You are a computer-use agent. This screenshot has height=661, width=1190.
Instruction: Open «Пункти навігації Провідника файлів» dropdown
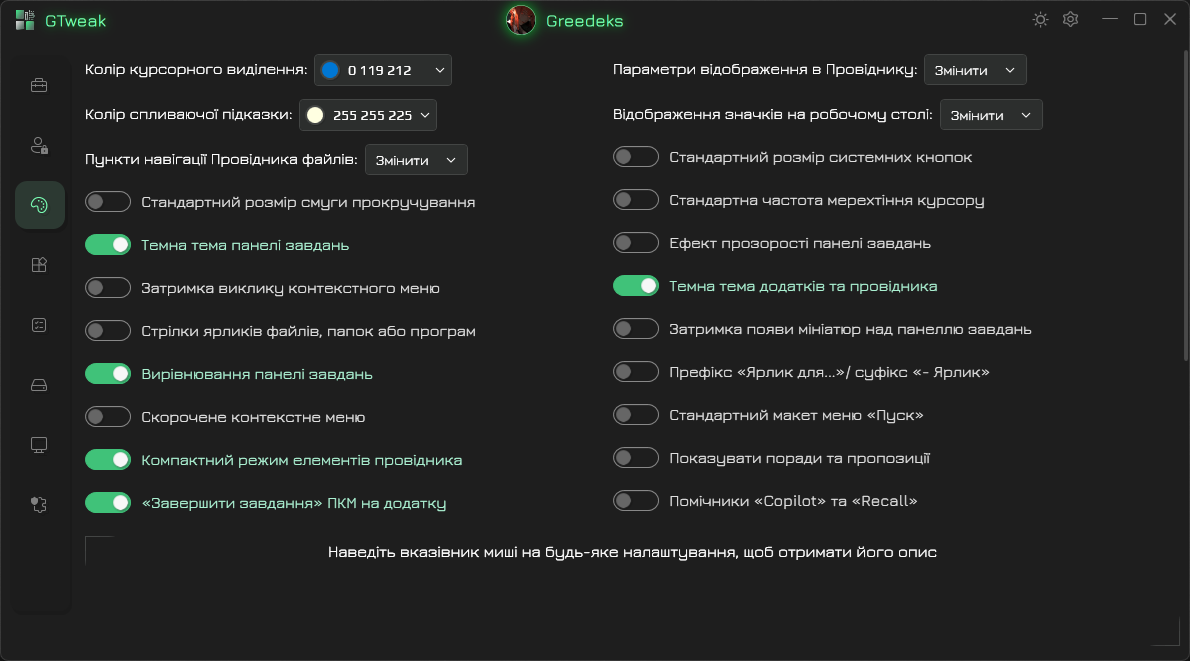416,160
